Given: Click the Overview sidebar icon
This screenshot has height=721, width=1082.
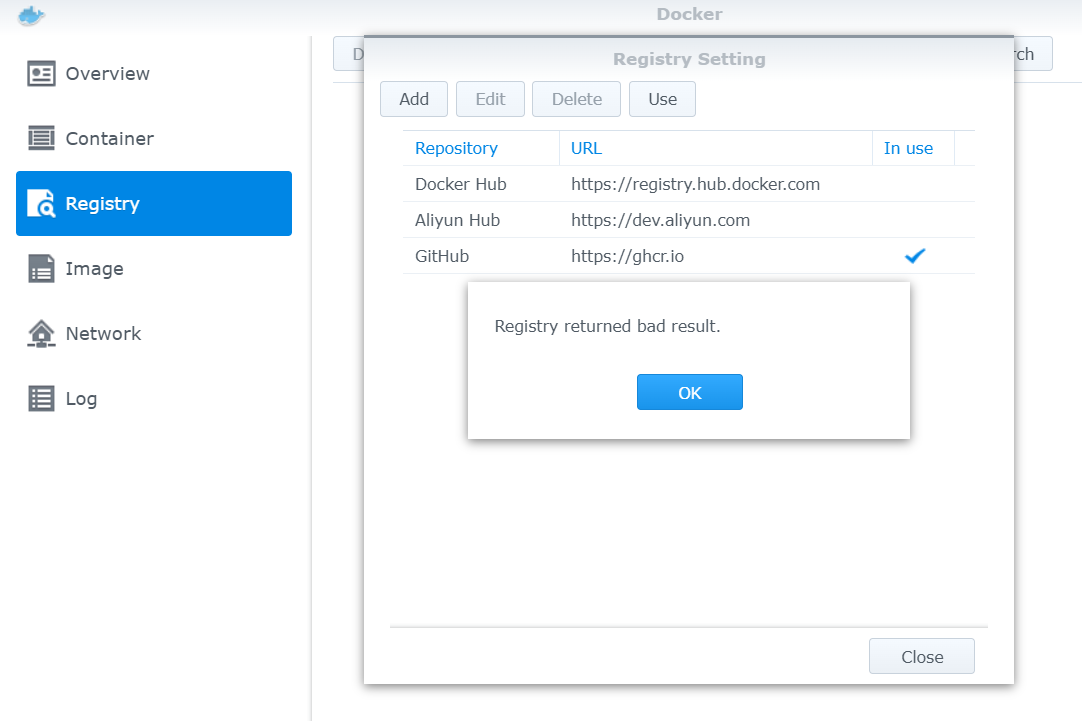Looking at the screenshot, I should 41,74.
